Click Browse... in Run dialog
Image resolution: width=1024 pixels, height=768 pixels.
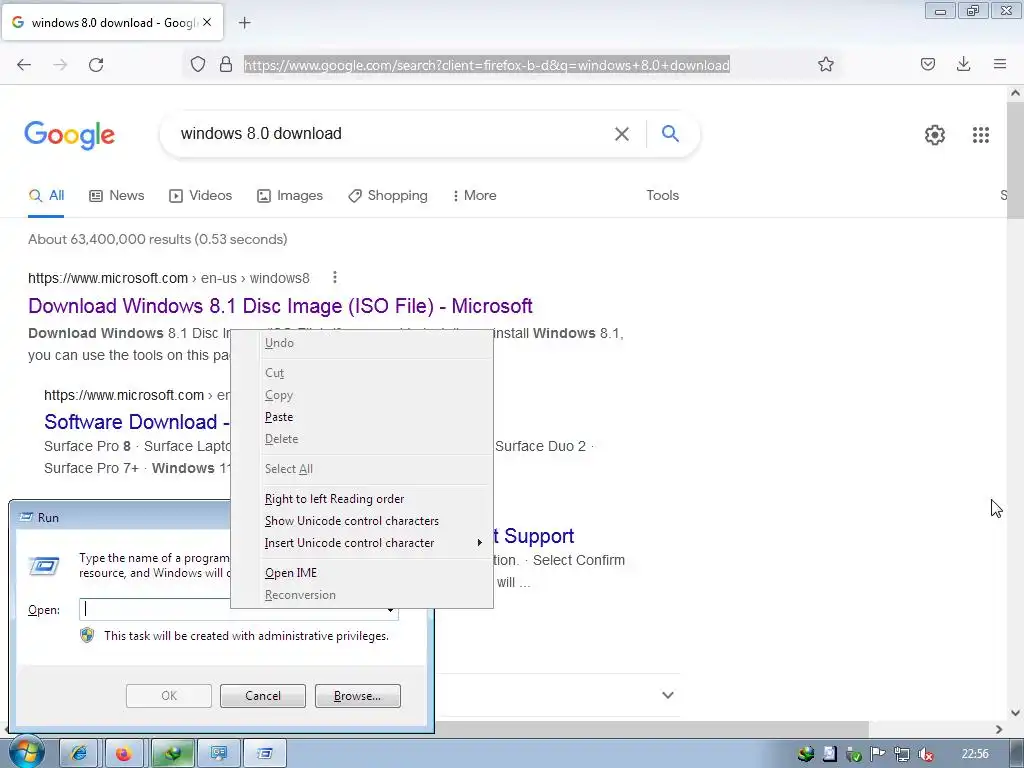point(357,696)
